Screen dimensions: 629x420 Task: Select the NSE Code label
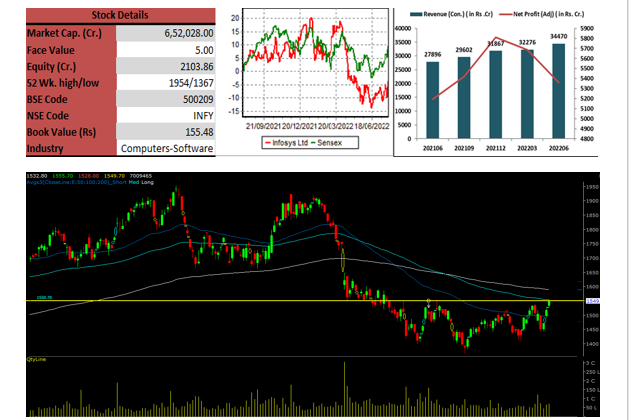coord(48,116)
